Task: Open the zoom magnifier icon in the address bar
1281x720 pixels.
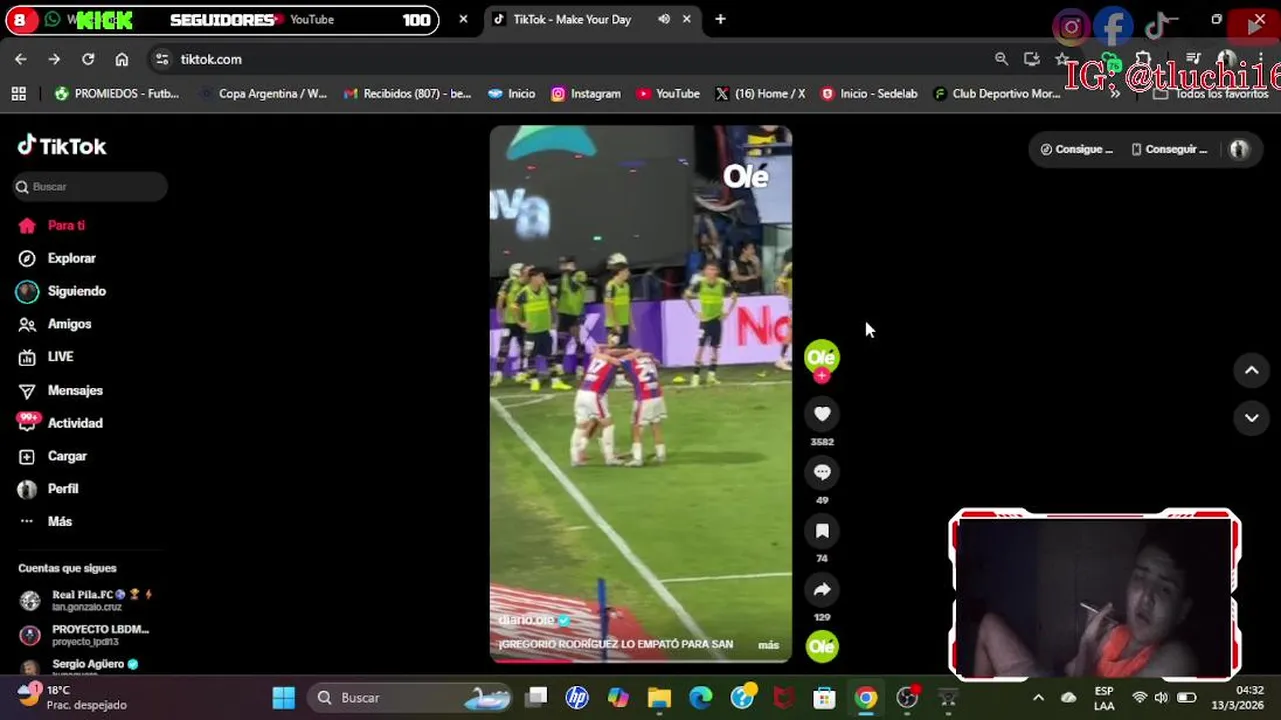Action: [1001, 59]
